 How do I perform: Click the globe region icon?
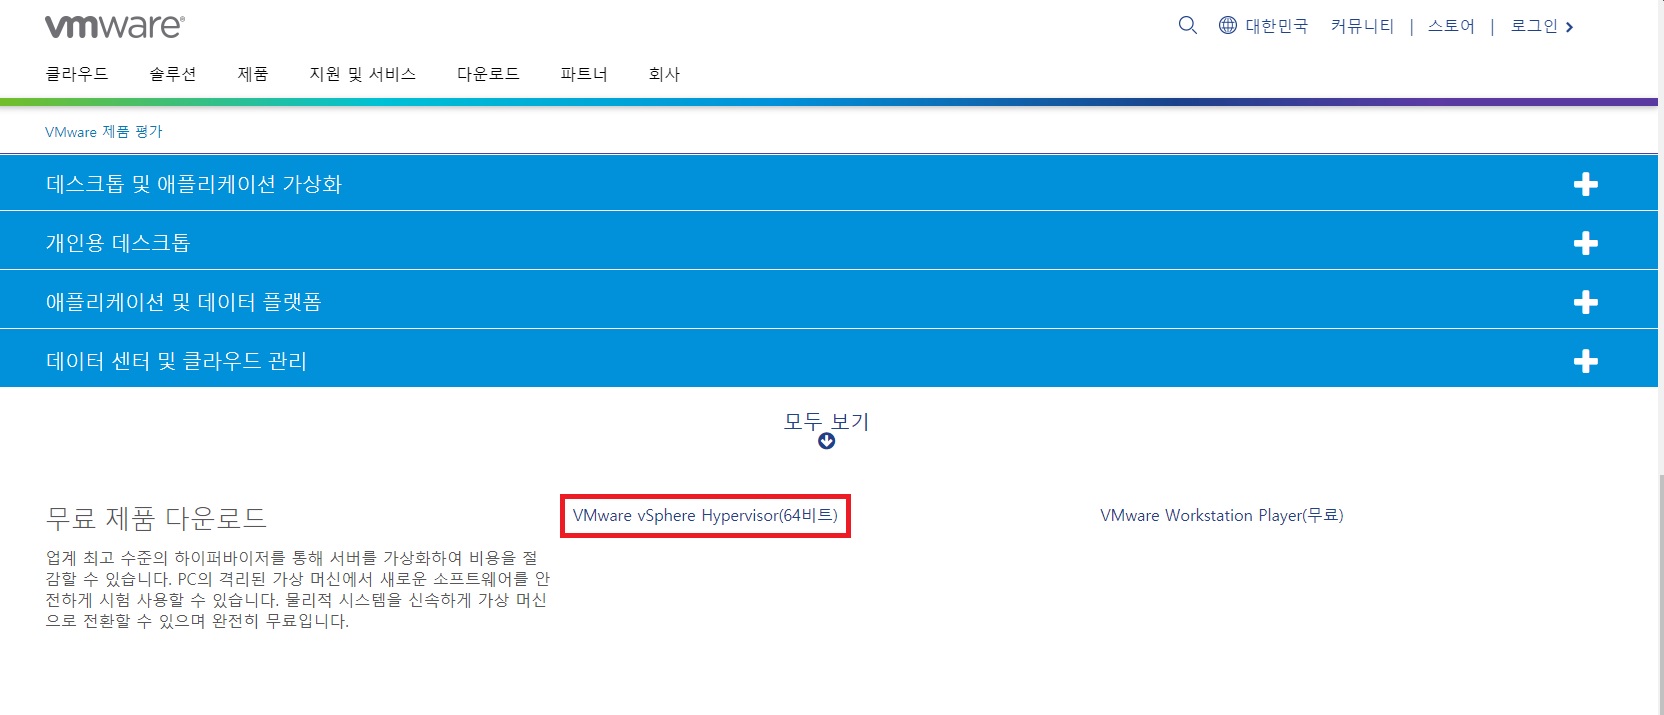1227,25
